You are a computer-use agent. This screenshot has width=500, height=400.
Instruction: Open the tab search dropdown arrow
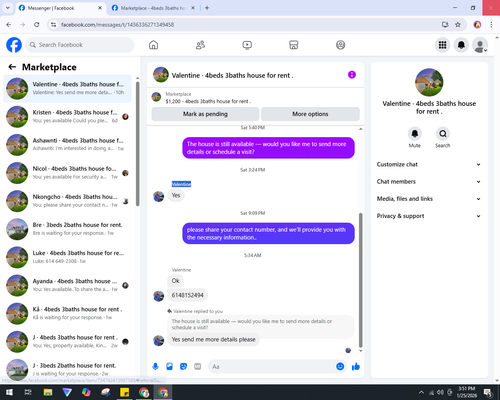pyautogui.click(x=8, y=8)
